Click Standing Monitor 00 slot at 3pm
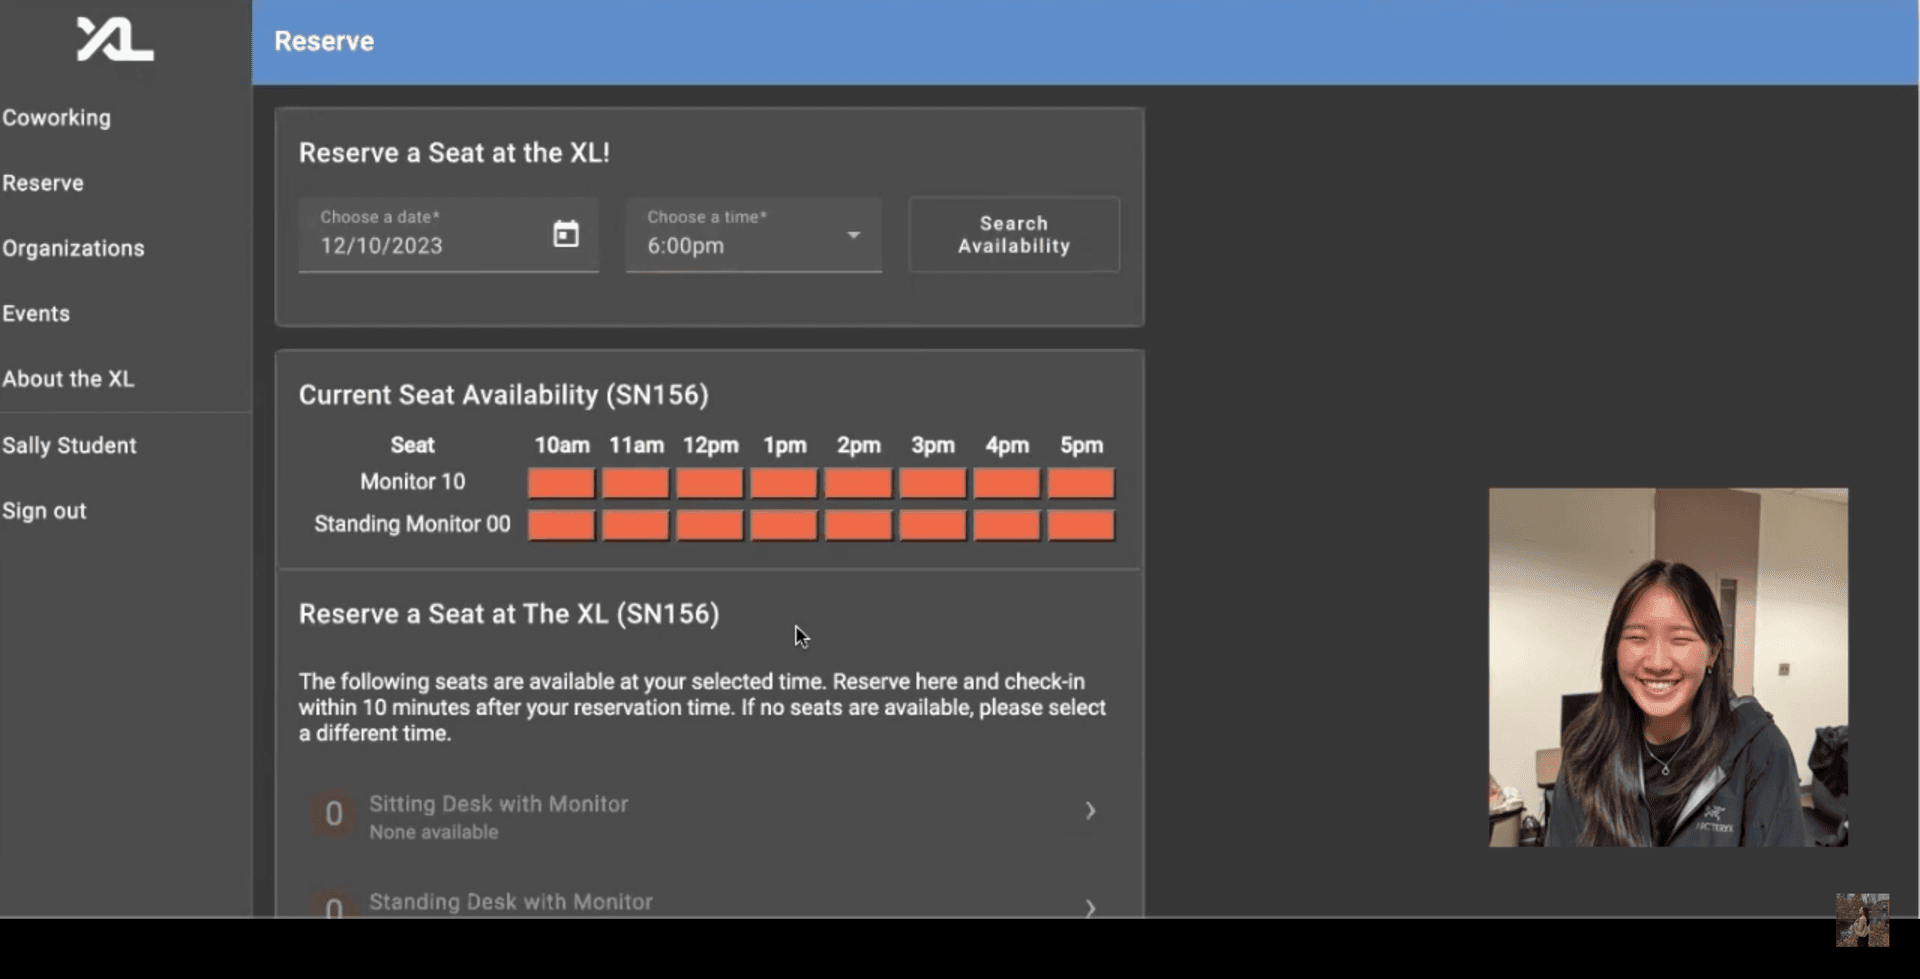This screenshot has height=979, width=1920. pyautogui.click(x=932, y=525)
